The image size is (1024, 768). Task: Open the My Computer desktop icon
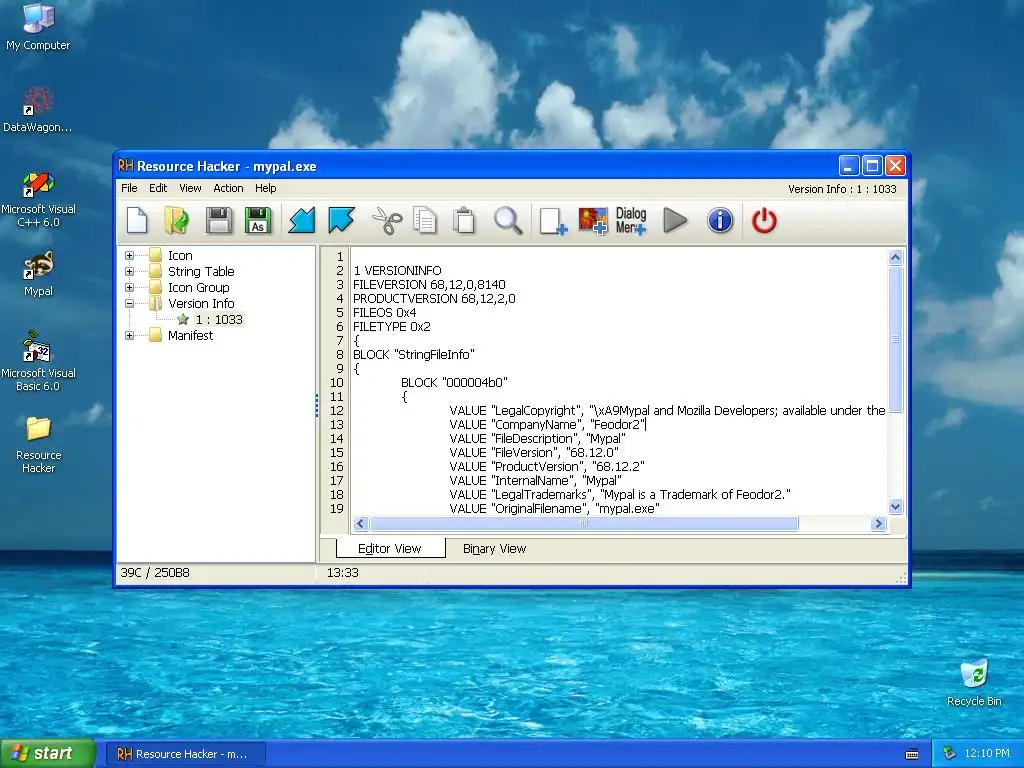tap(38, 27)
